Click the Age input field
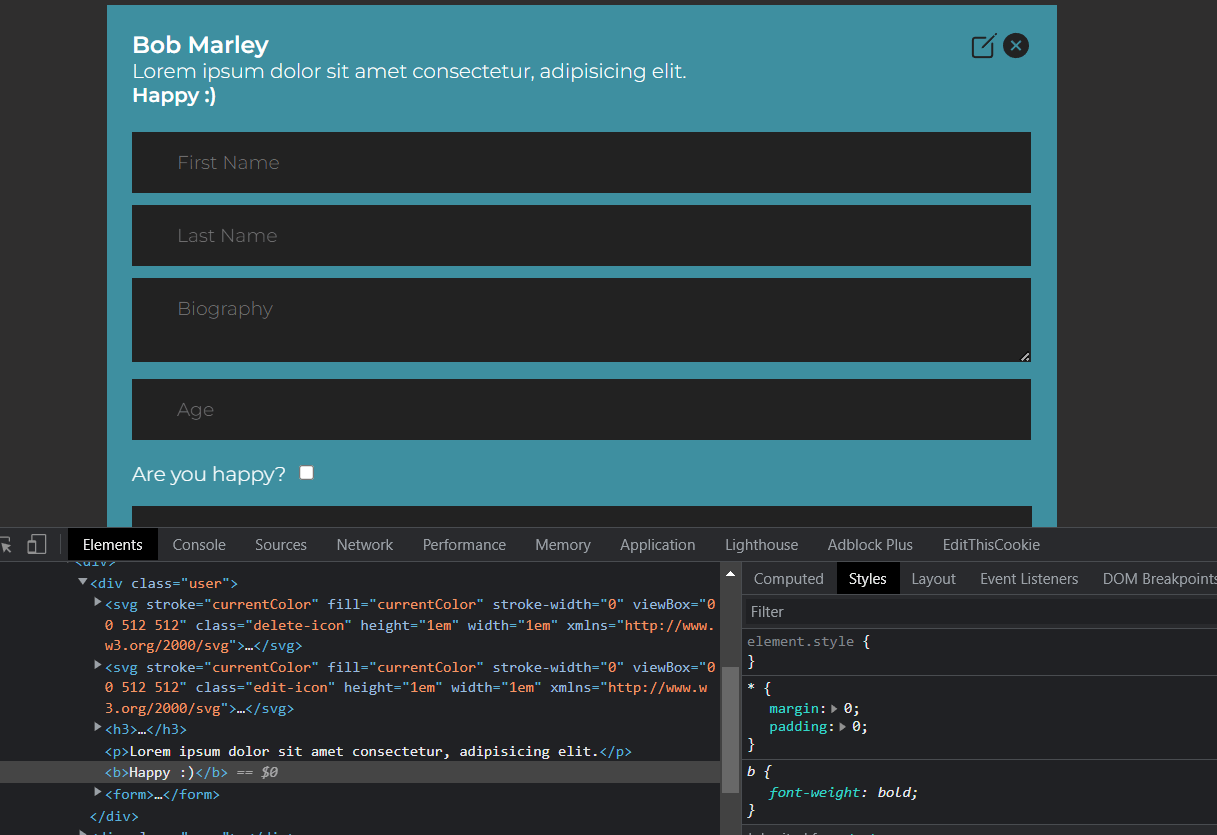This screenshot has width=1217, height=835. (581, 409)
